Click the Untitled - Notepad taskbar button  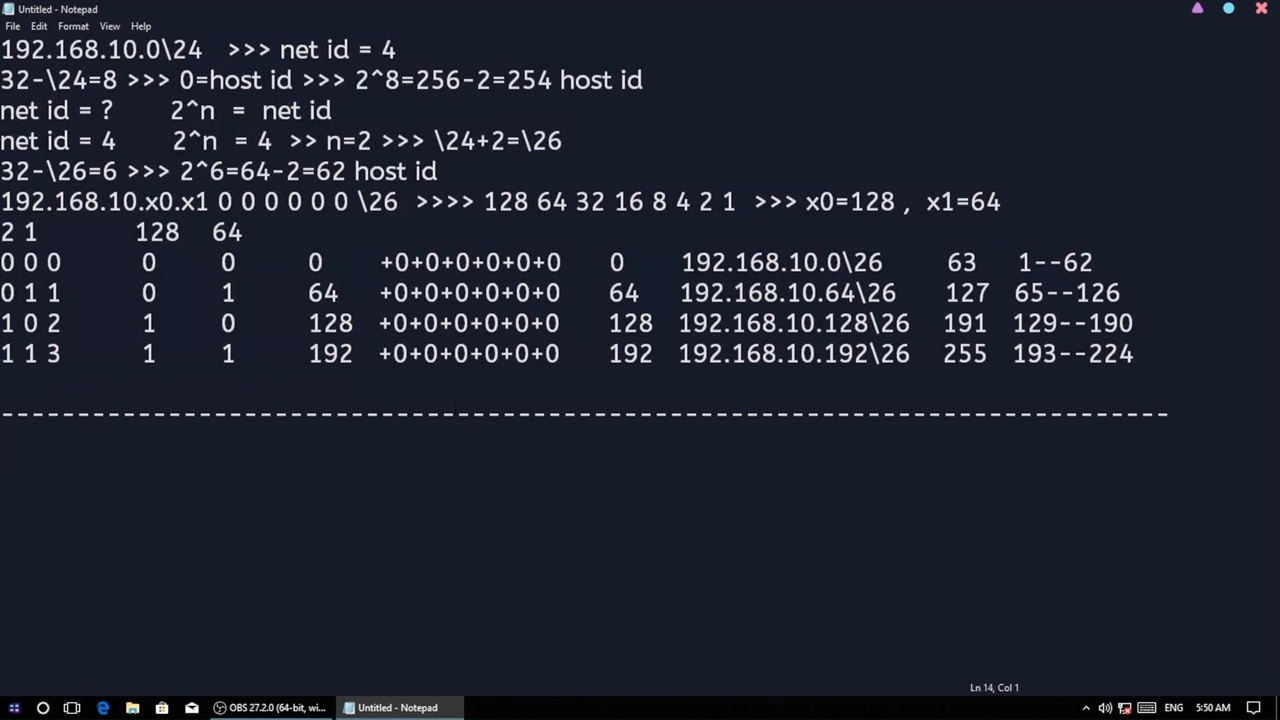pos(390,708)
